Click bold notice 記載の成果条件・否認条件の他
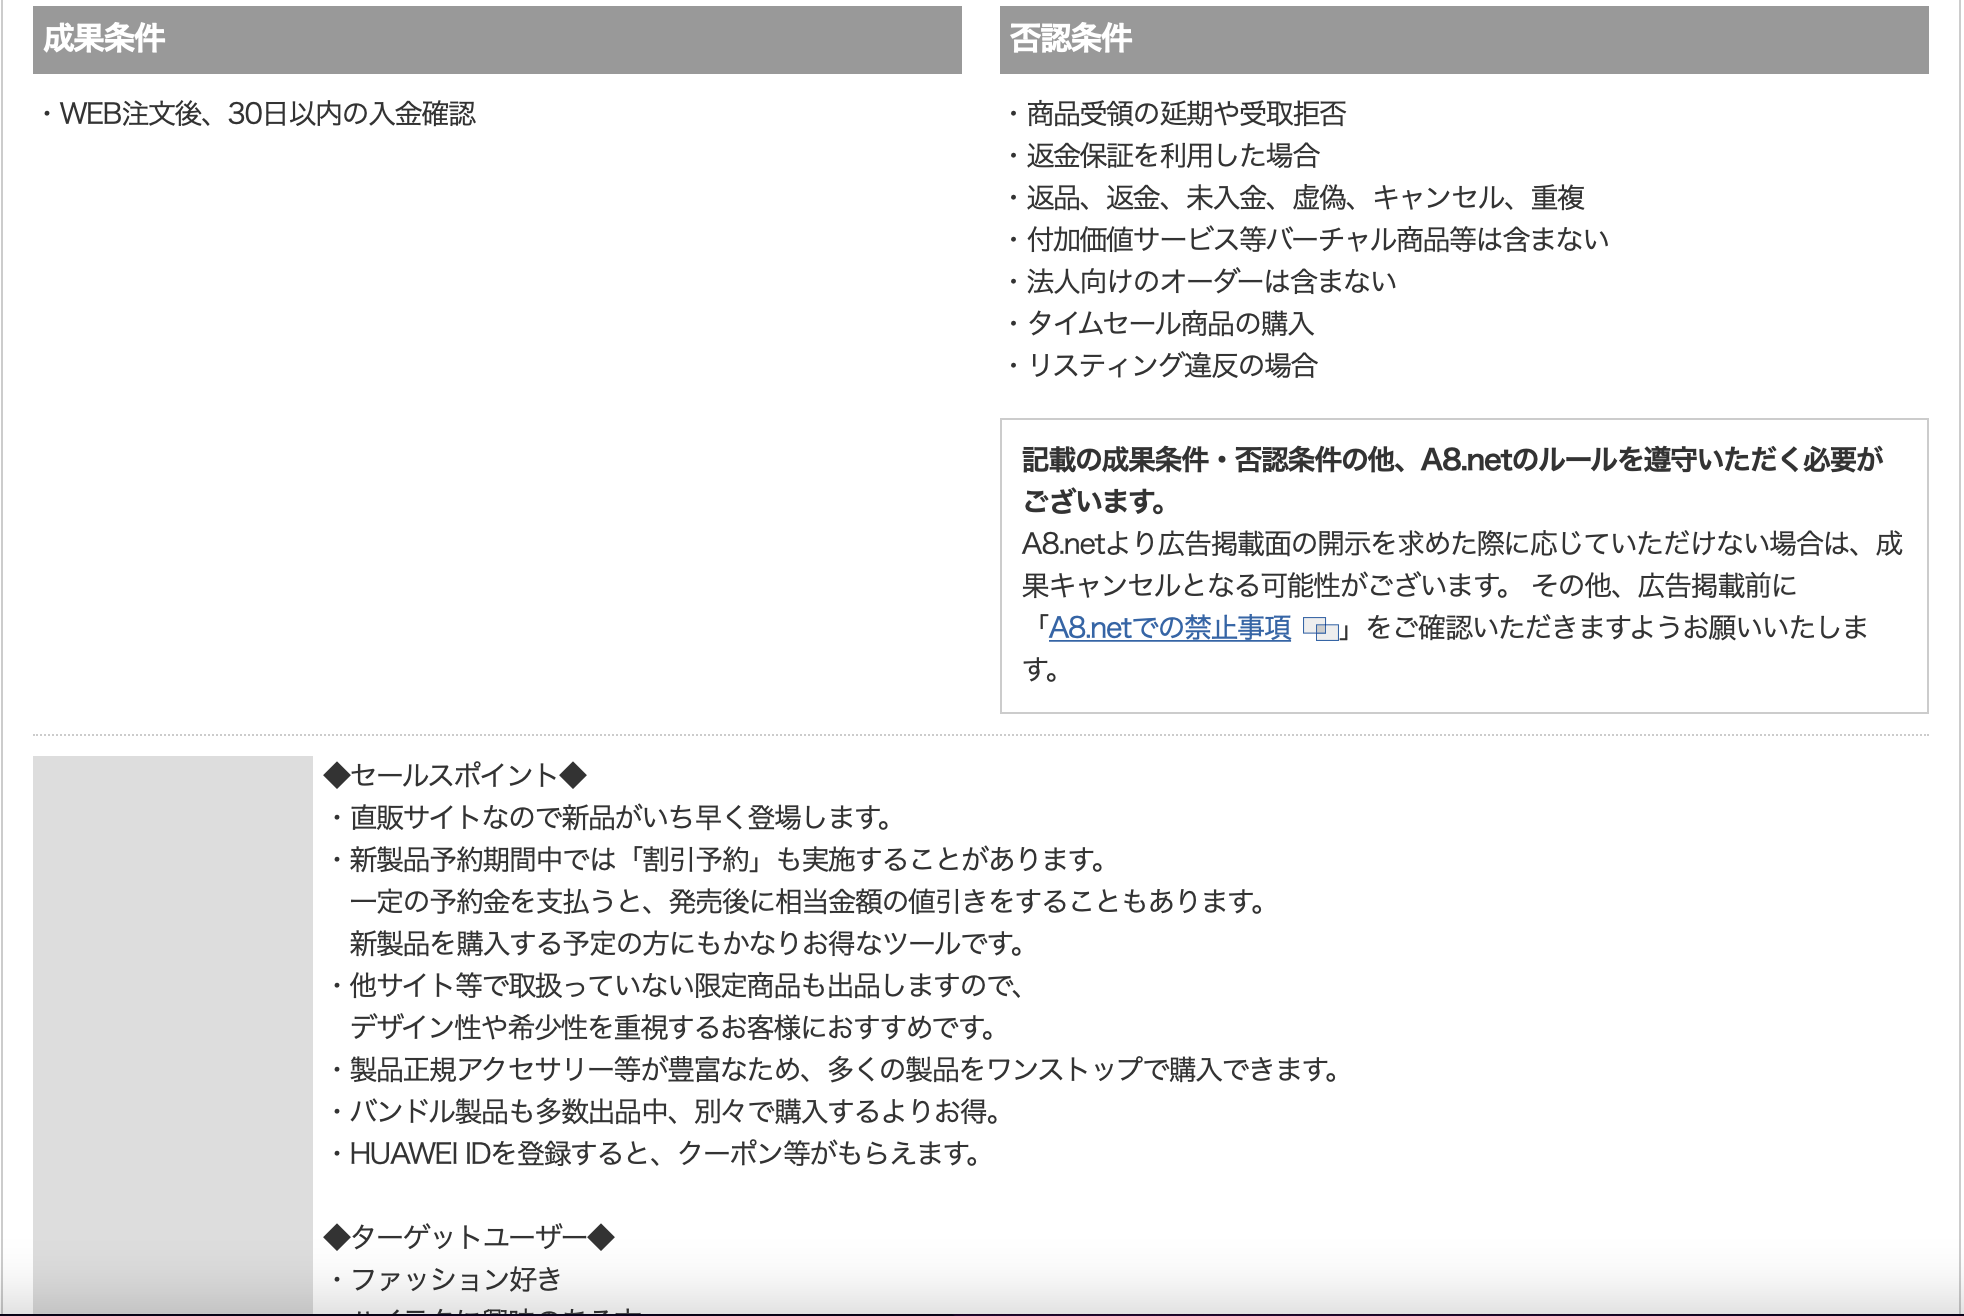Viewport: 1964px width, 1316px height. (x=1452, y=481)
